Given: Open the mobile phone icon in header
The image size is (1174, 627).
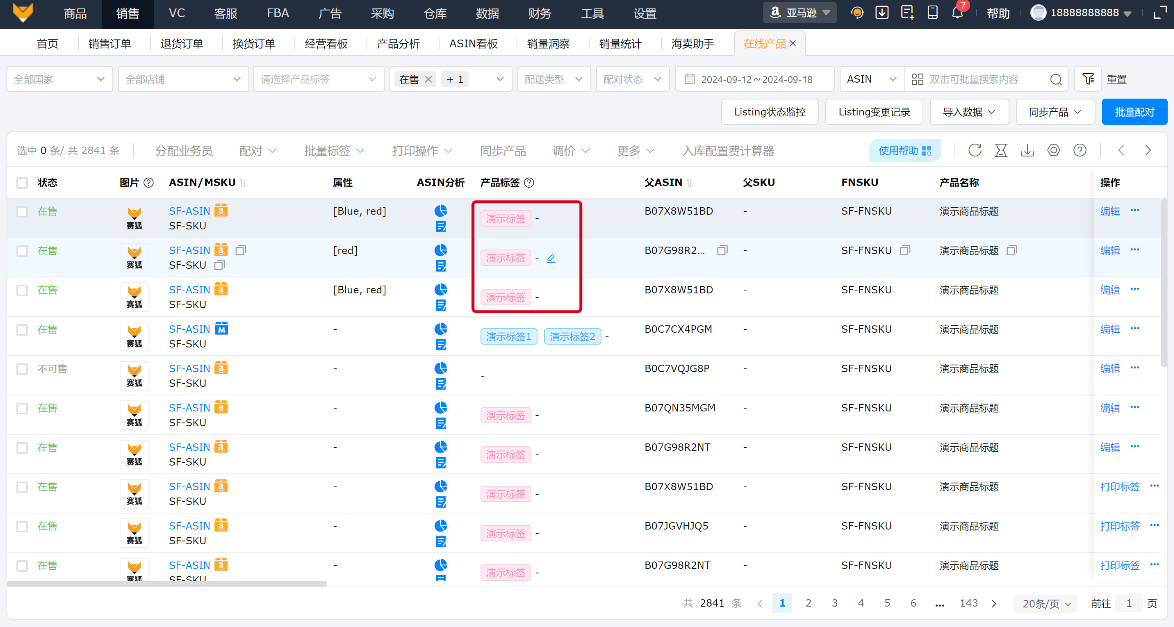Looking at the screenshot, I should [932, 13].
